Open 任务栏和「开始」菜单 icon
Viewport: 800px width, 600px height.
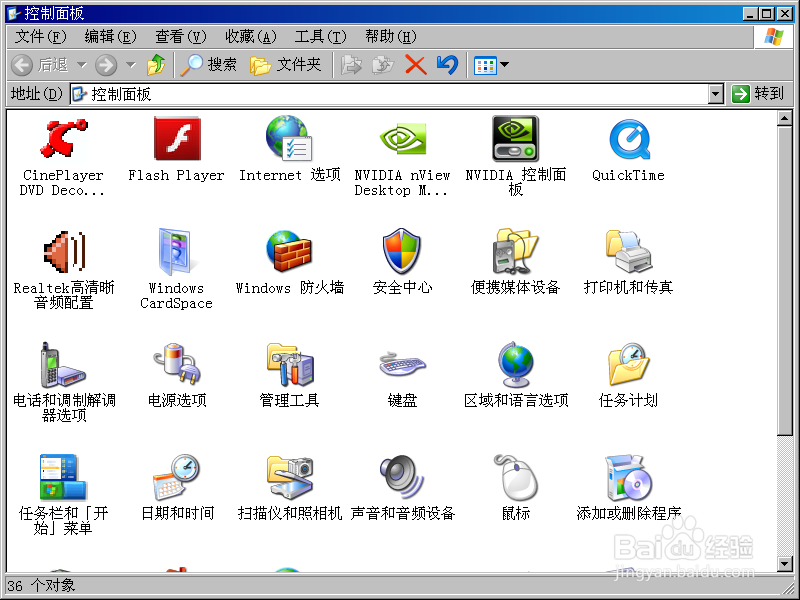pos(64,477)
